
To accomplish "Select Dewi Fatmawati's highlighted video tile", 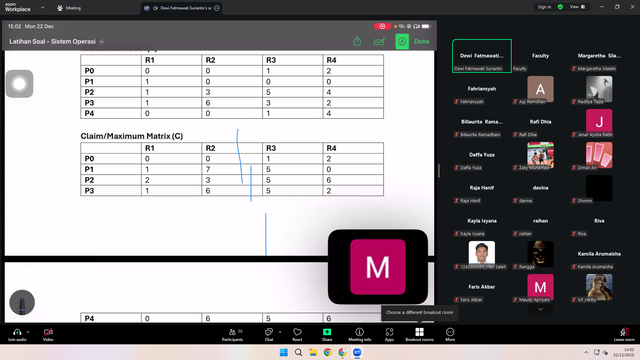I will coord(482,56).
